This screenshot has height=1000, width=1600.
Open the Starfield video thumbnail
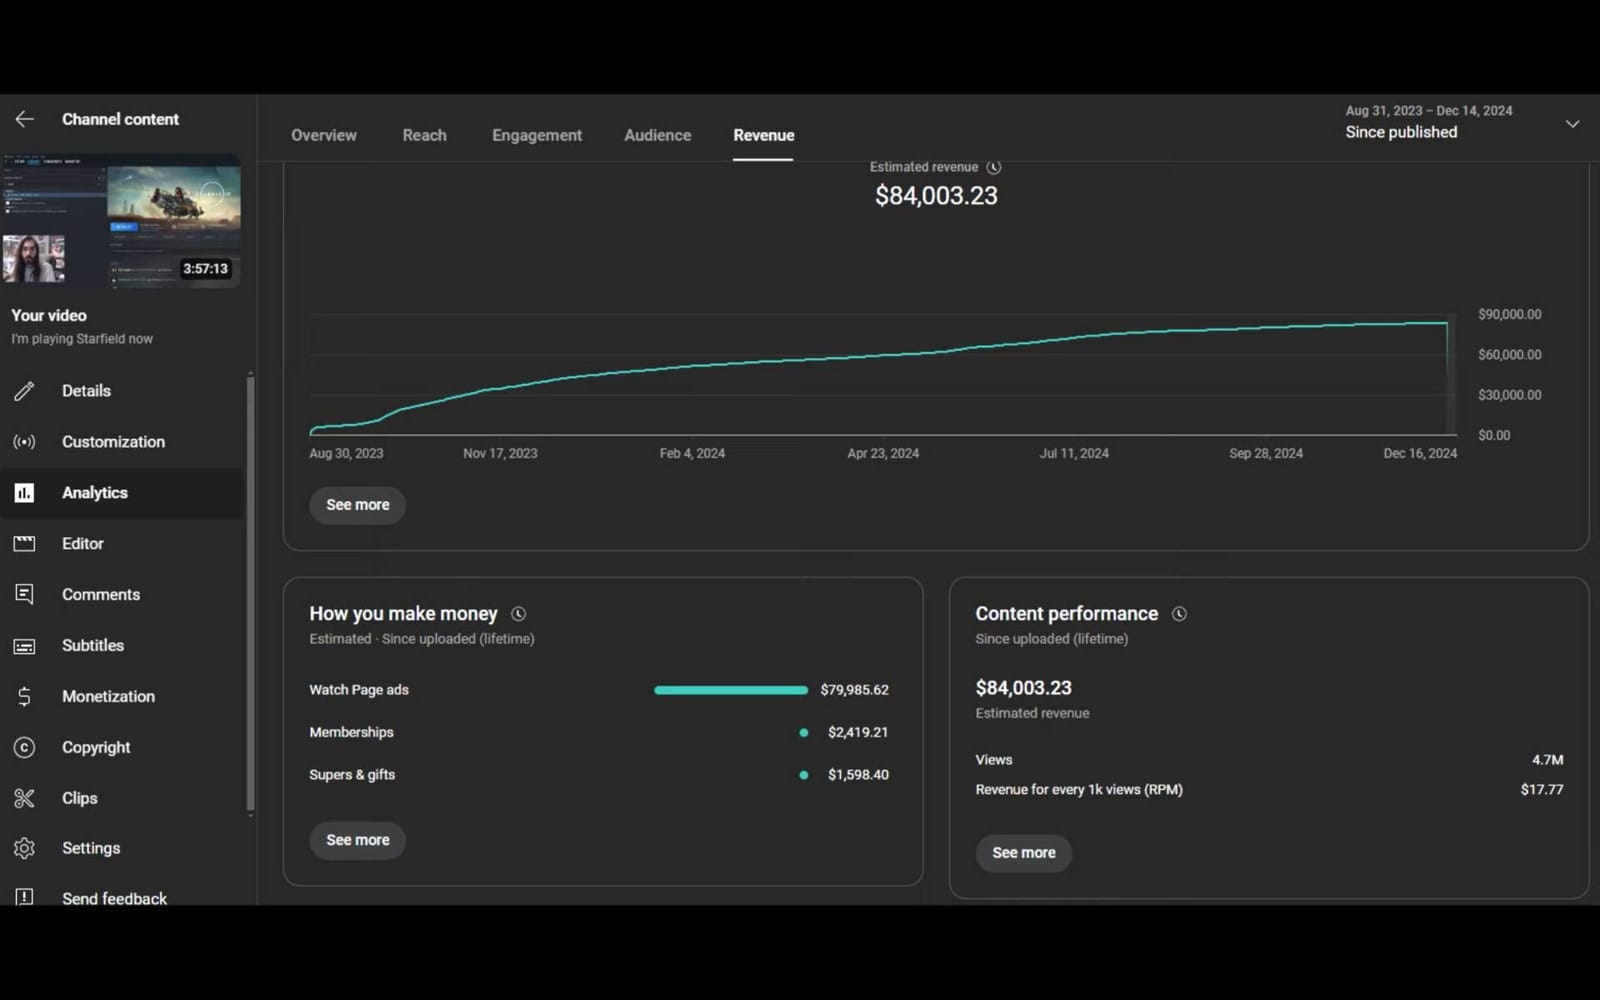point(121,222)
